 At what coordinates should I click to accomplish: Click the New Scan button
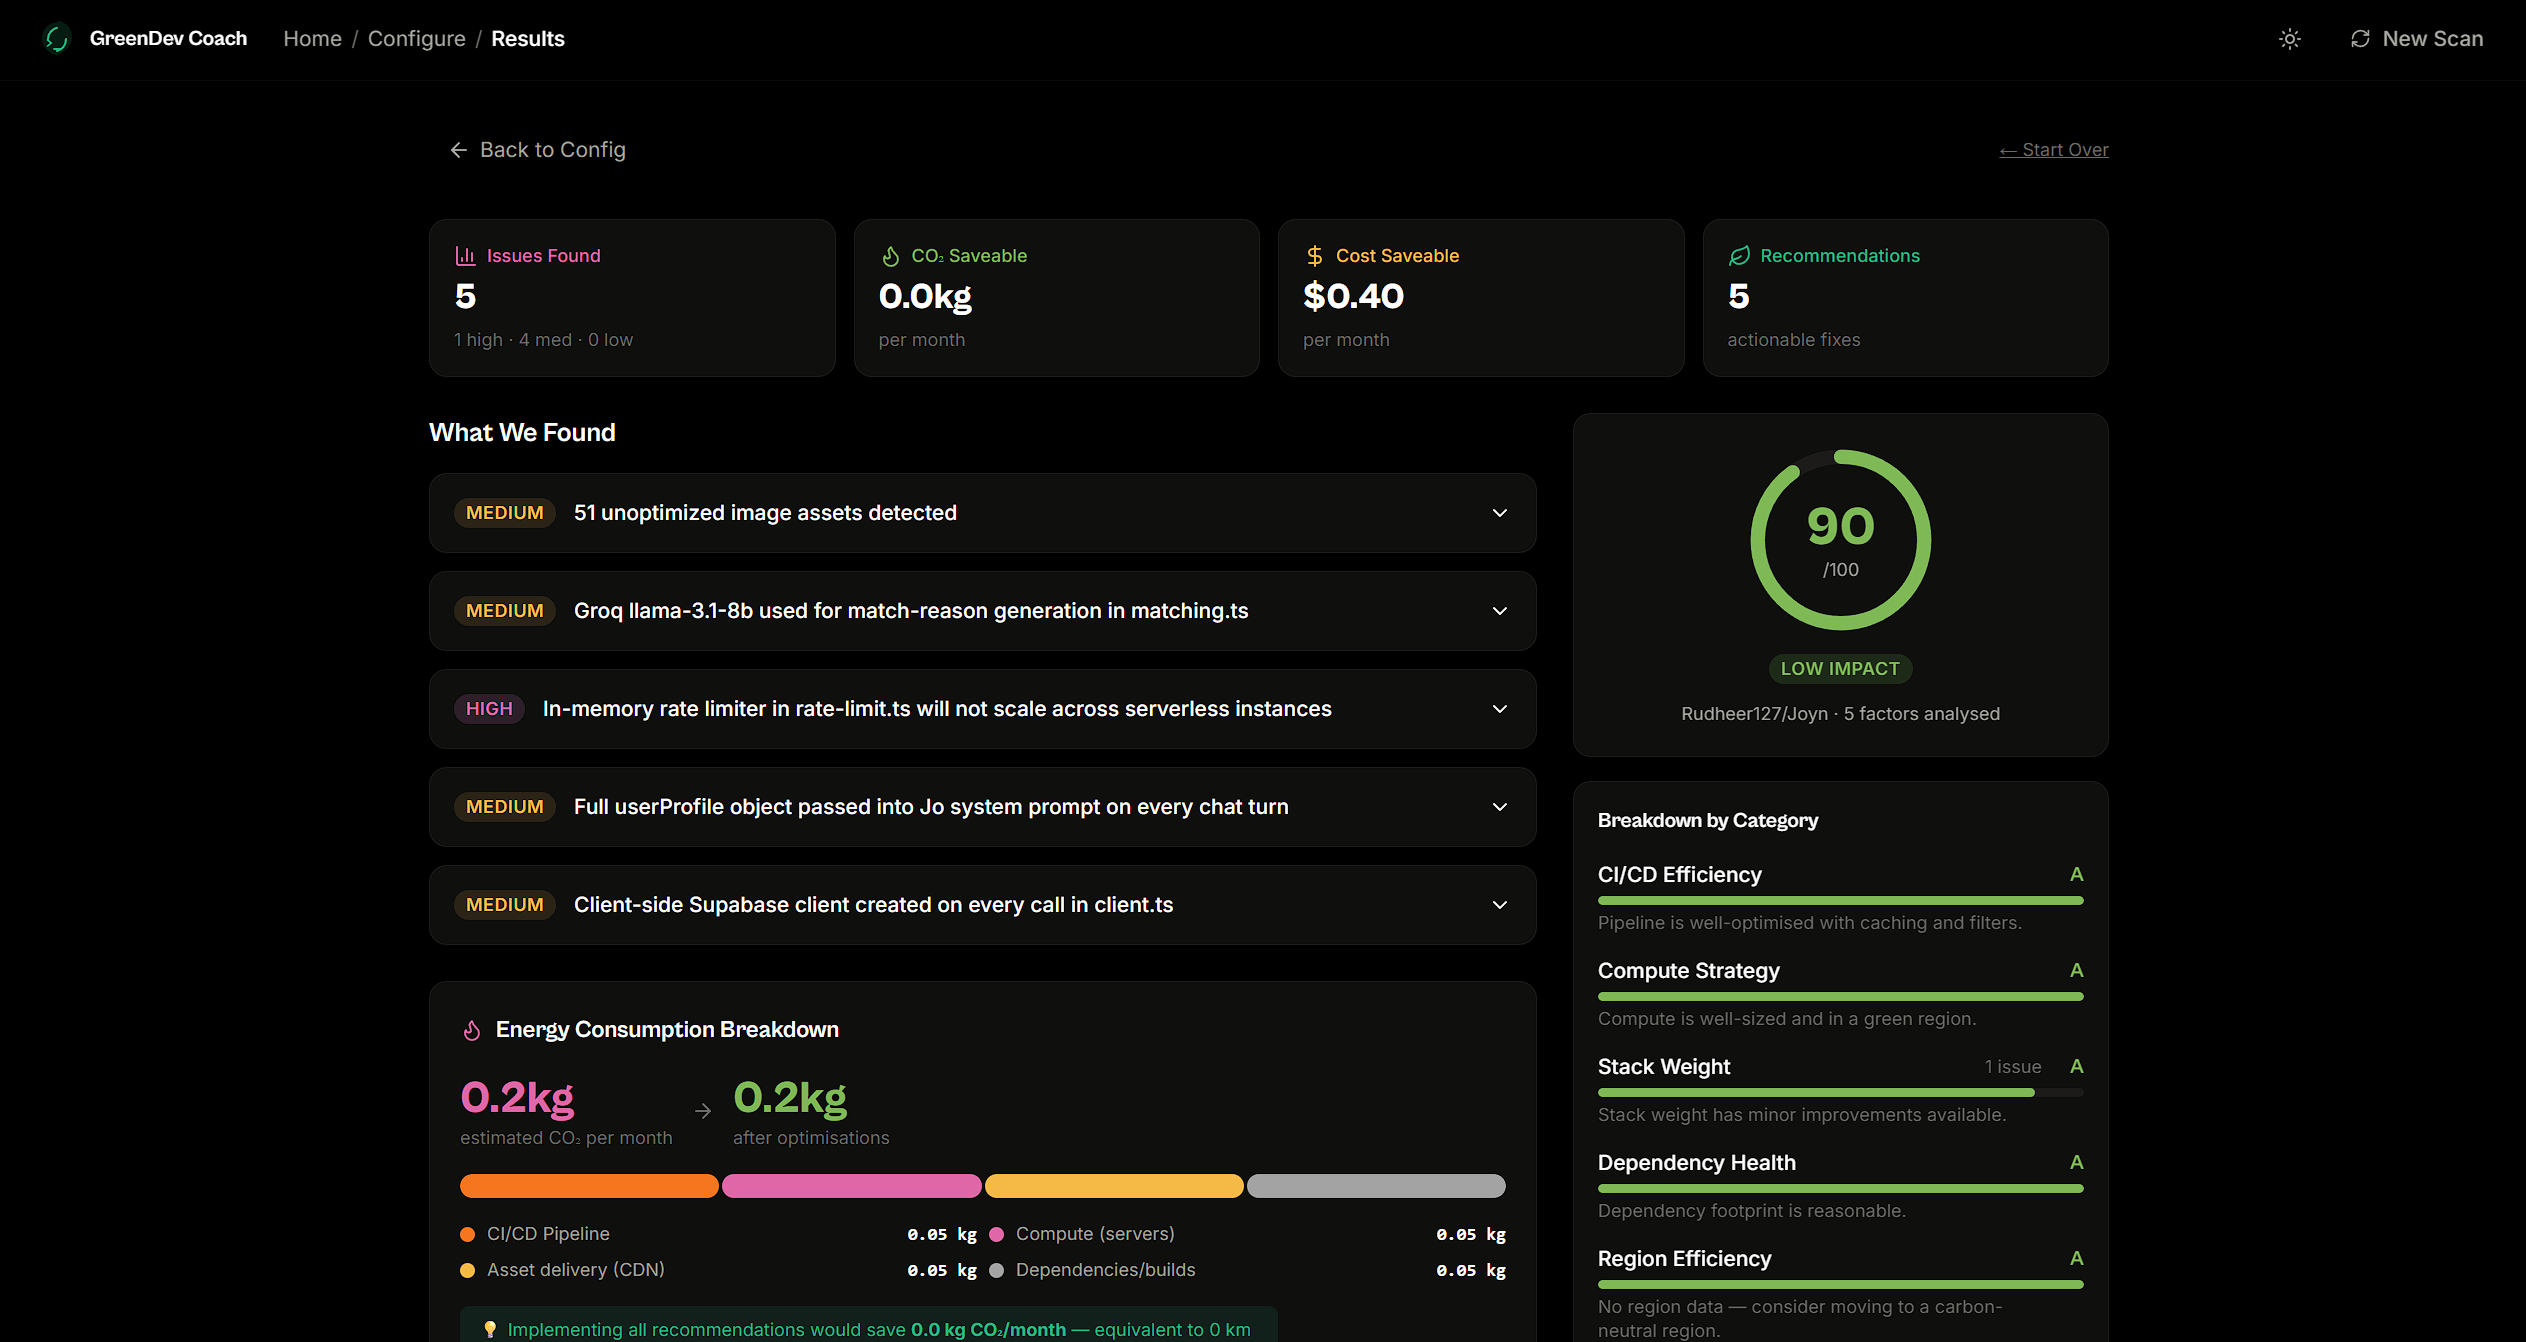click(x=2431, y=39)
